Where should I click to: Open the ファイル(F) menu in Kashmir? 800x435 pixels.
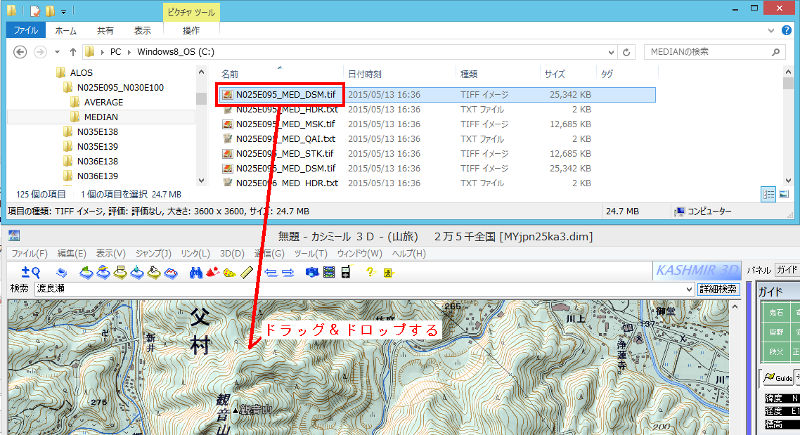click(29, 254)
